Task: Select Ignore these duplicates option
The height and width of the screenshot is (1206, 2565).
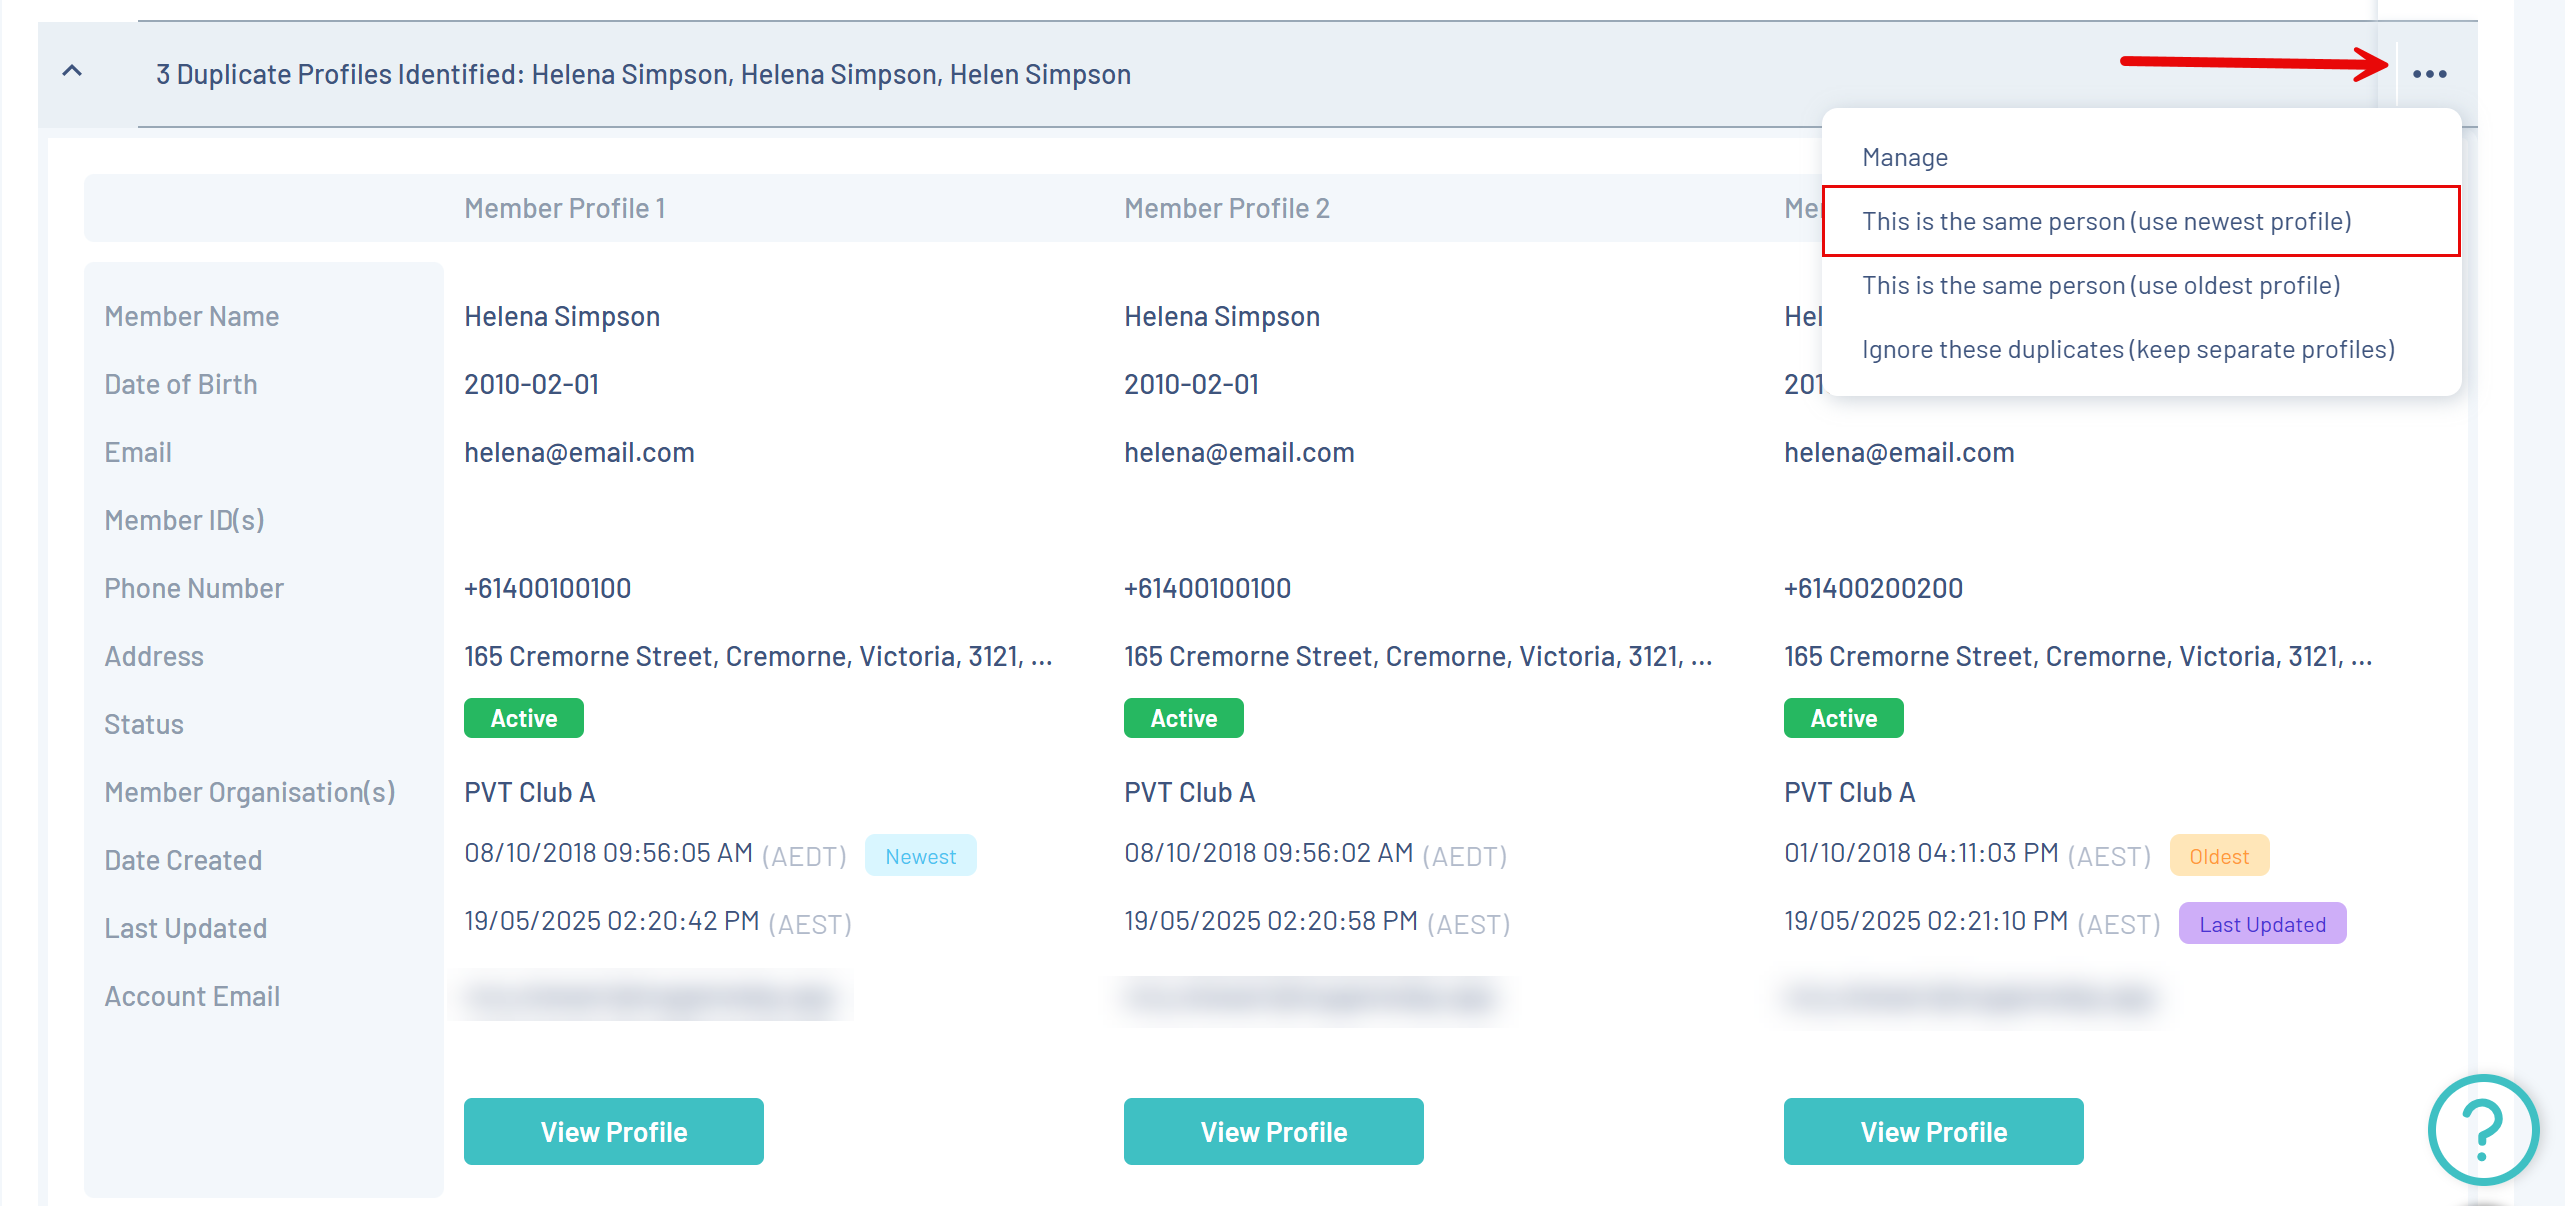Action: click(2127, 350)
